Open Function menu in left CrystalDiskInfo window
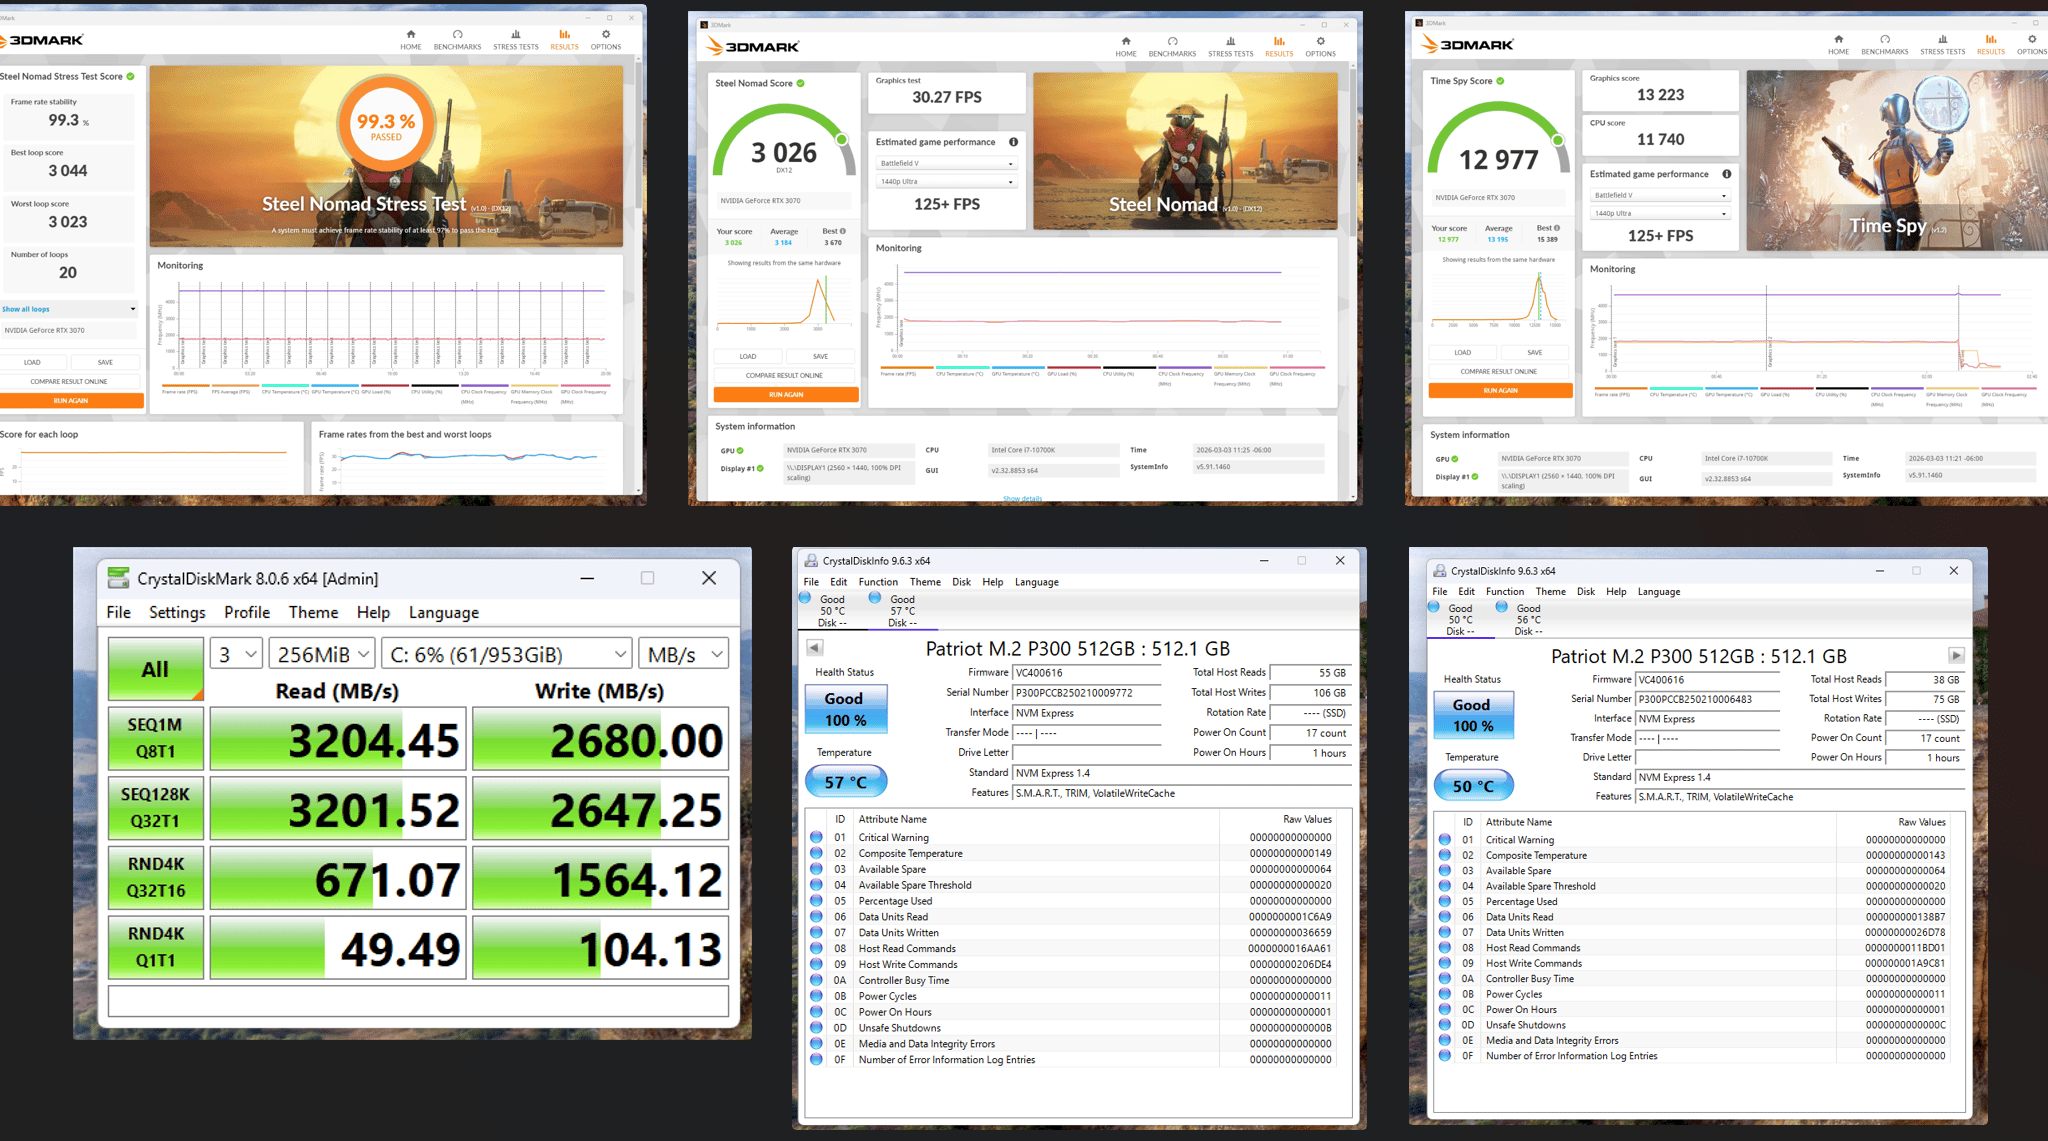The height and width of the screenshot is (1141, 2048). pyautogui.click(x=878, y=582)
